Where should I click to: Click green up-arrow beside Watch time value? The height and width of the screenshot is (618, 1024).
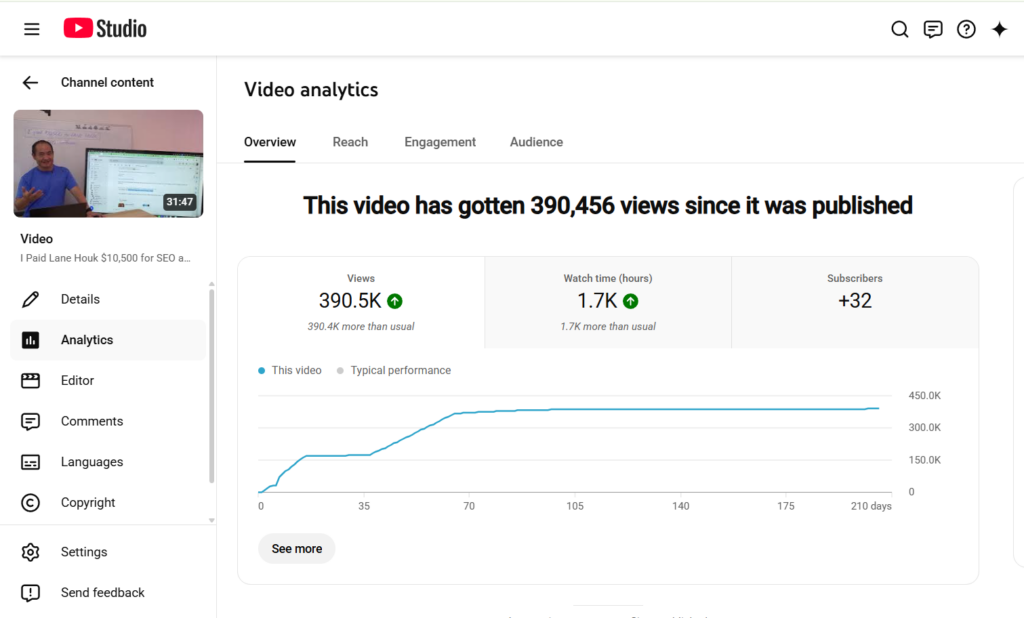[630, 301]
